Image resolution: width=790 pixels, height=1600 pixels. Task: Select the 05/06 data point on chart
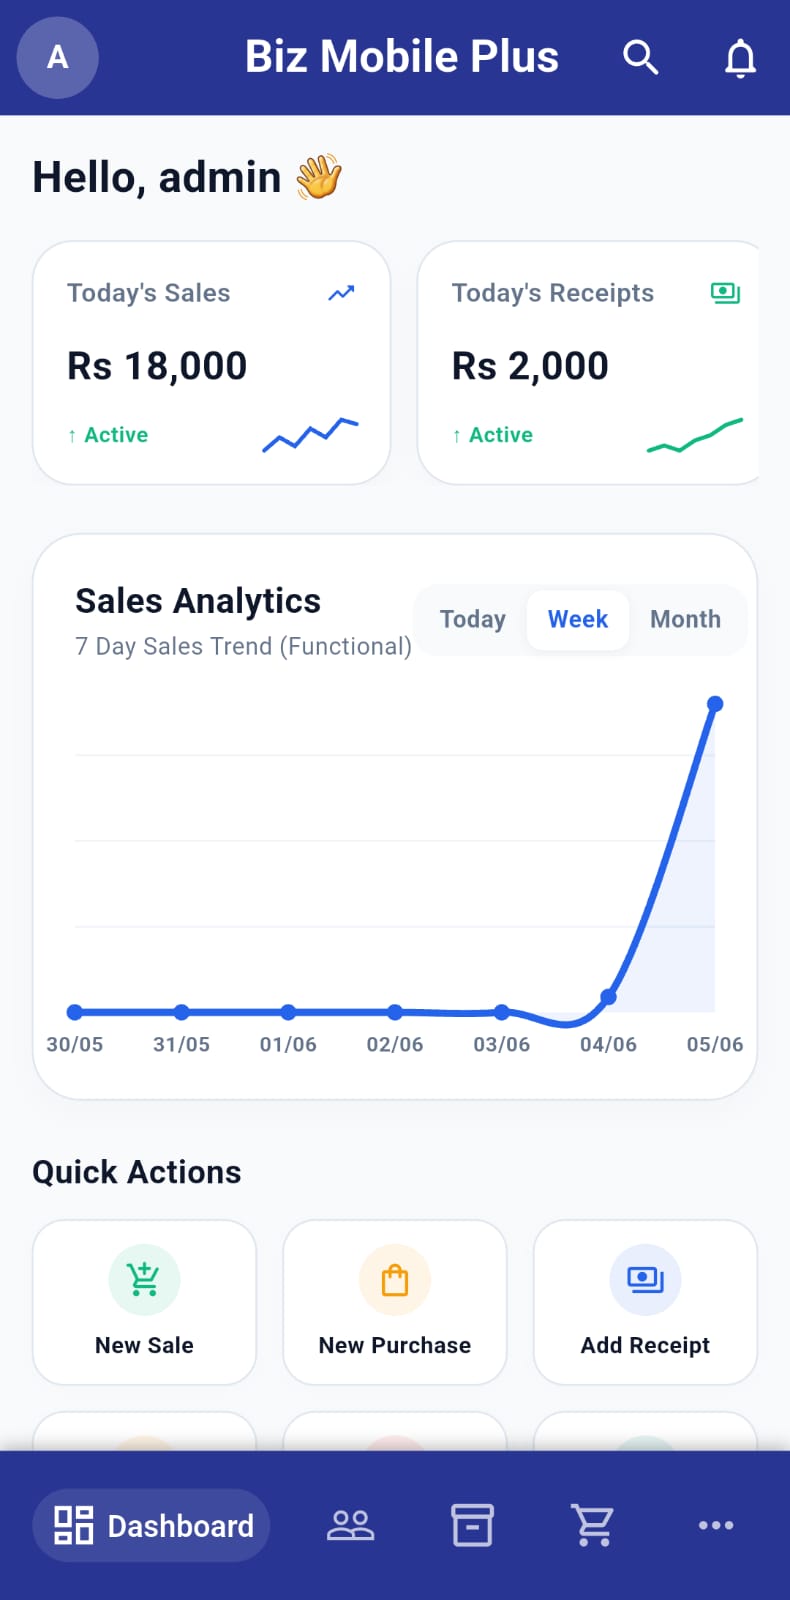[x=715, y=704]
